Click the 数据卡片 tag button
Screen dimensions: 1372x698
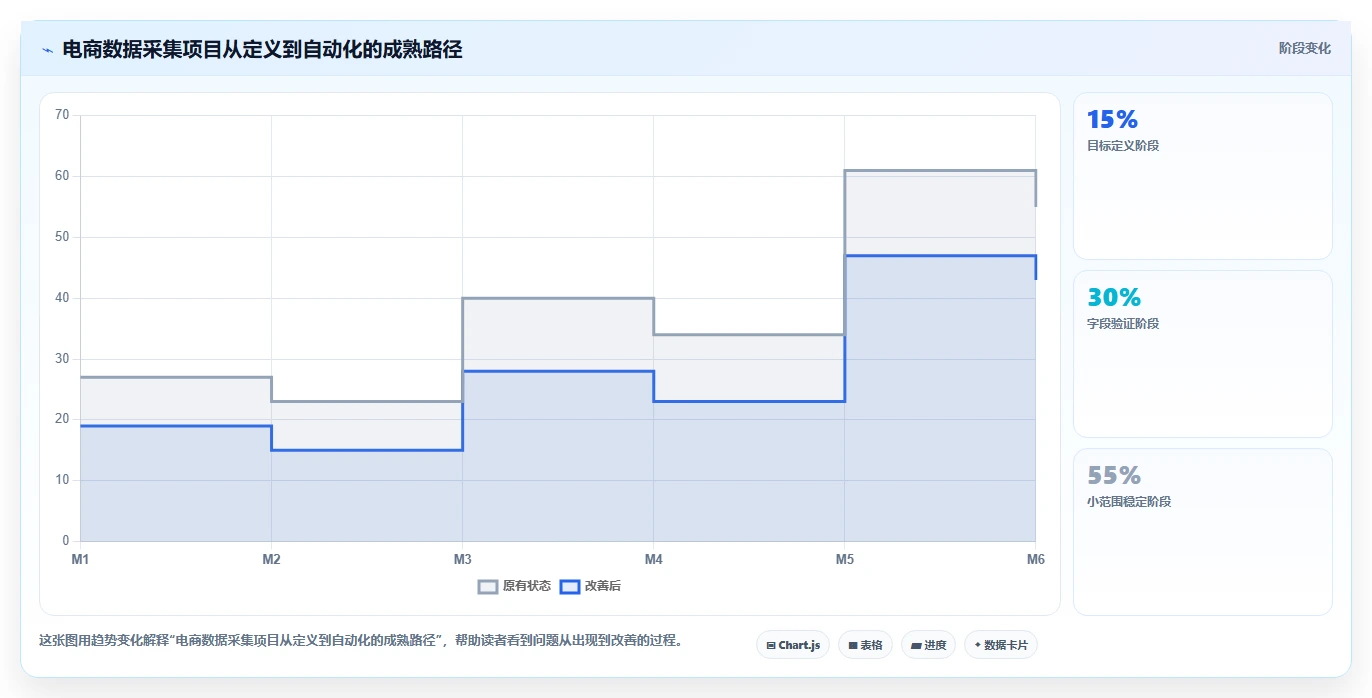(1001, 645)
